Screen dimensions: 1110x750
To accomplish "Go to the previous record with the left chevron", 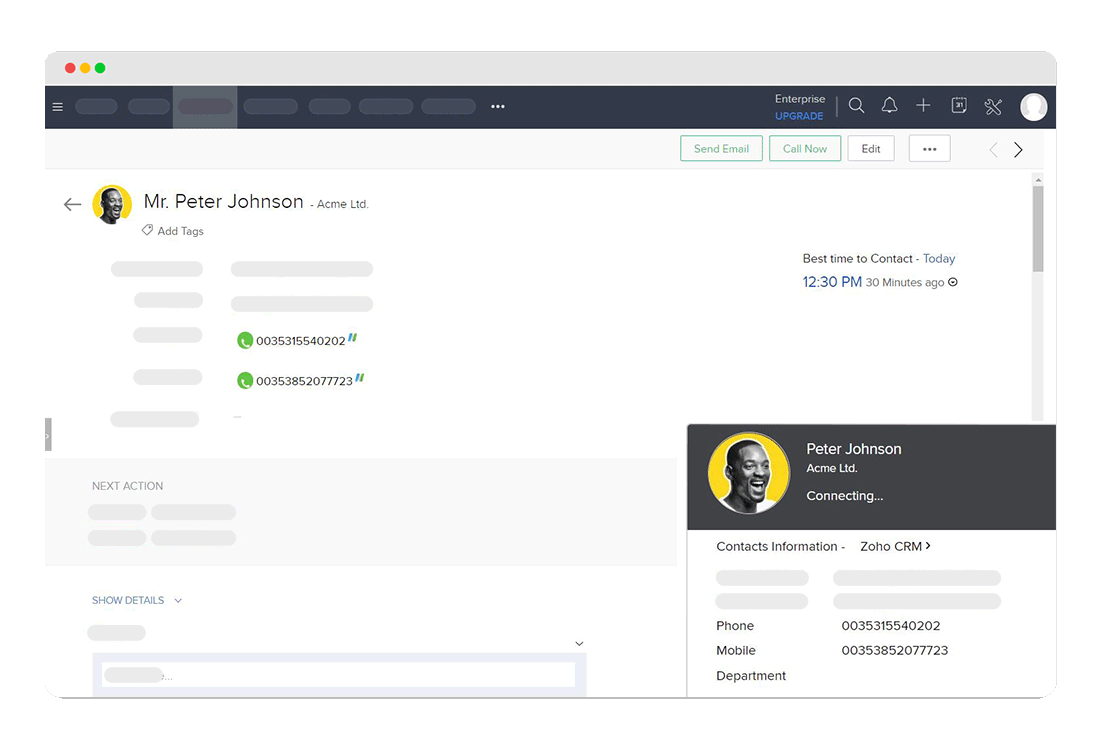I will coord(993,149).
